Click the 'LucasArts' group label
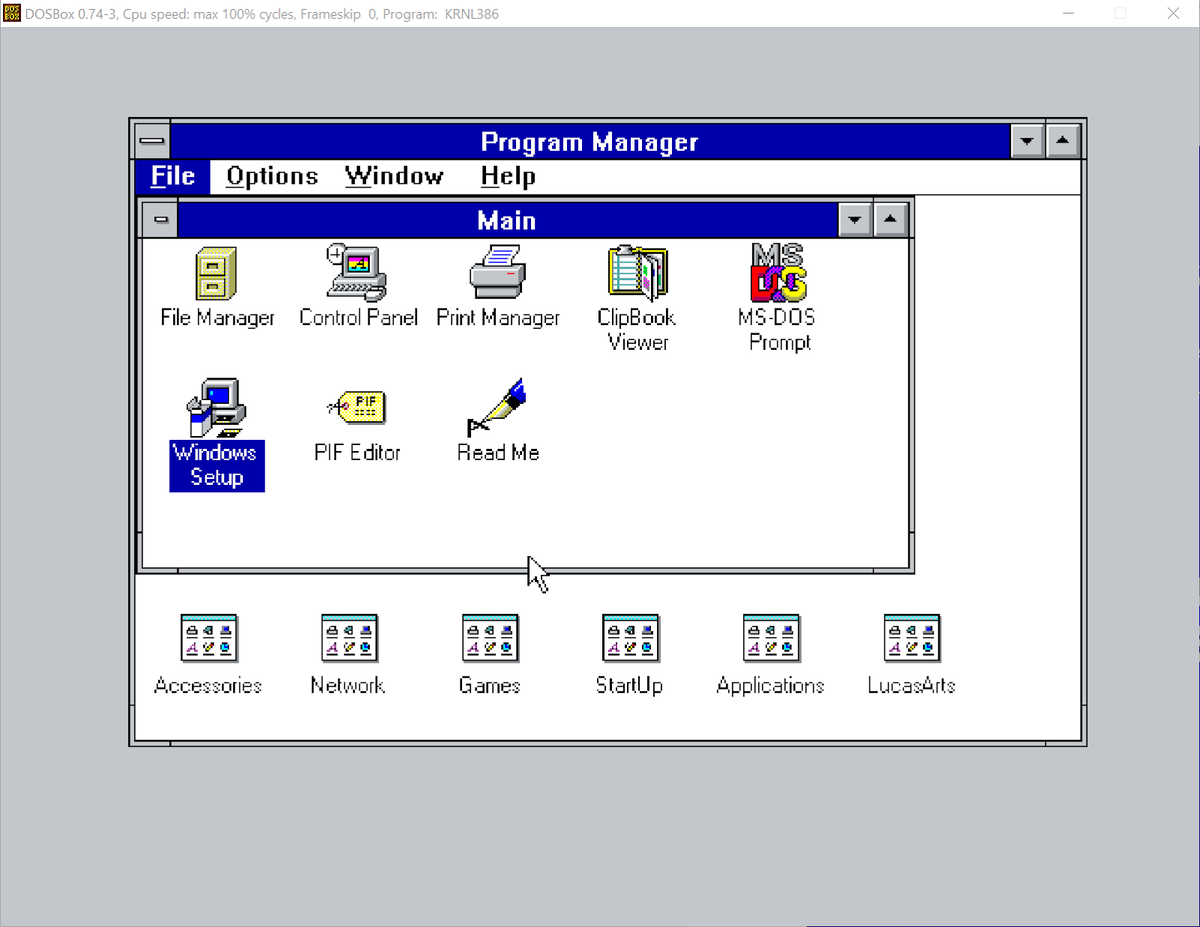This screenshot has width=1200, height=927. pos(912,686)
